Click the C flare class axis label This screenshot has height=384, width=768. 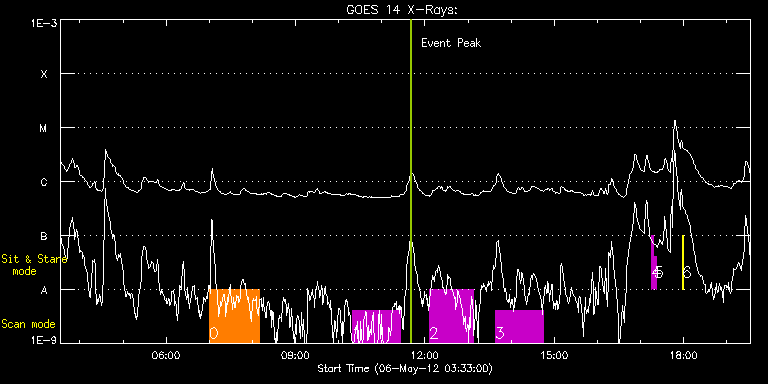click(44, 182)
